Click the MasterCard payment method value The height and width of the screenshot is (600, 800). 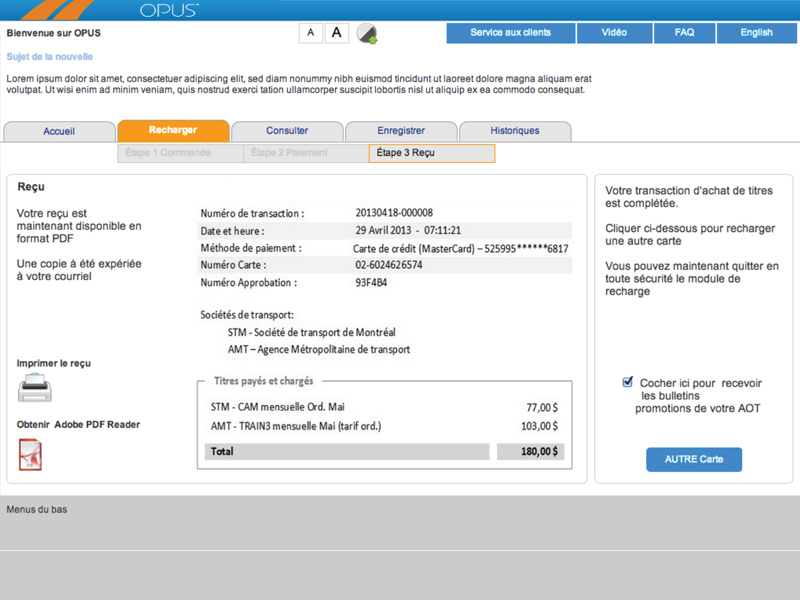tap(461, 248)
